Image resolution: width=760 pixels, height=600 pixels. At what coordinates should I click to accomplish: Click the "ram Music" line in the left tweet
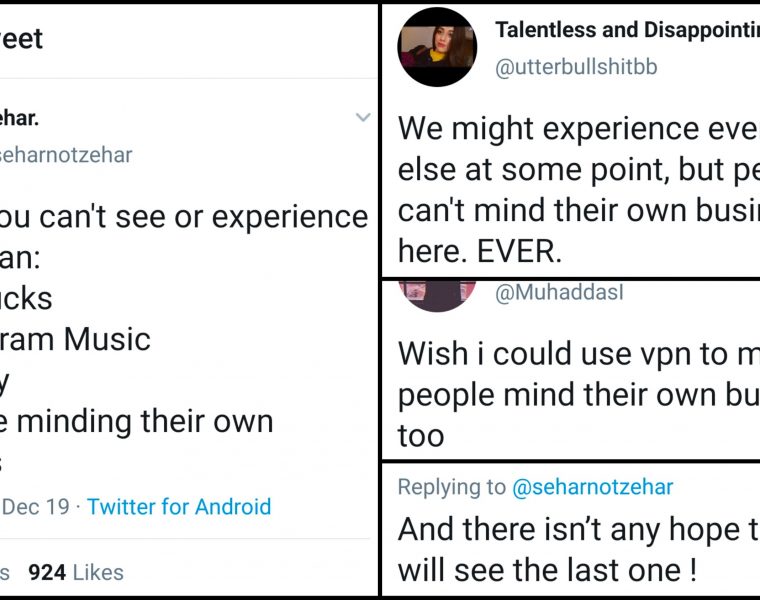coord(75,339)
